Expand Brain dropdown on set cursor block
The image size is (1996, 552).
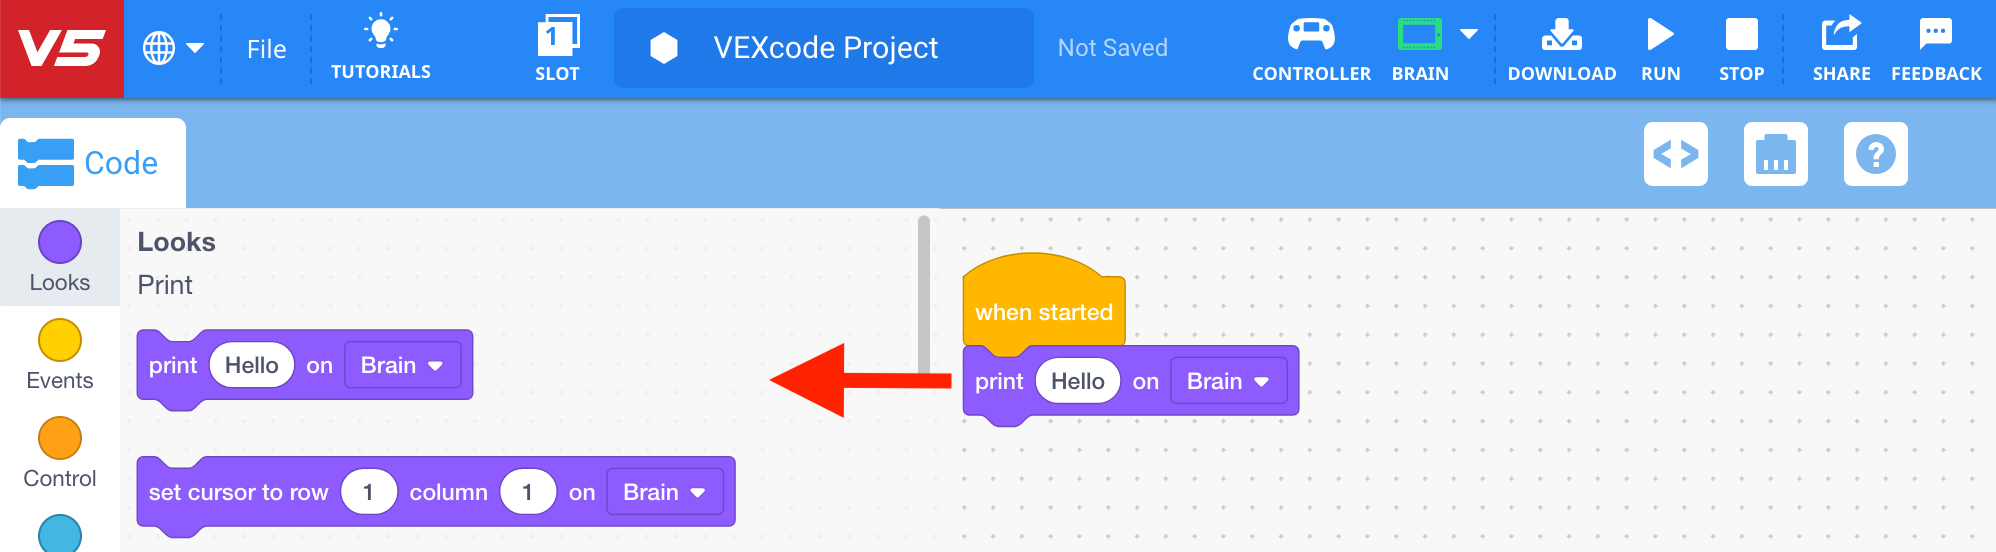click(664, 492)
